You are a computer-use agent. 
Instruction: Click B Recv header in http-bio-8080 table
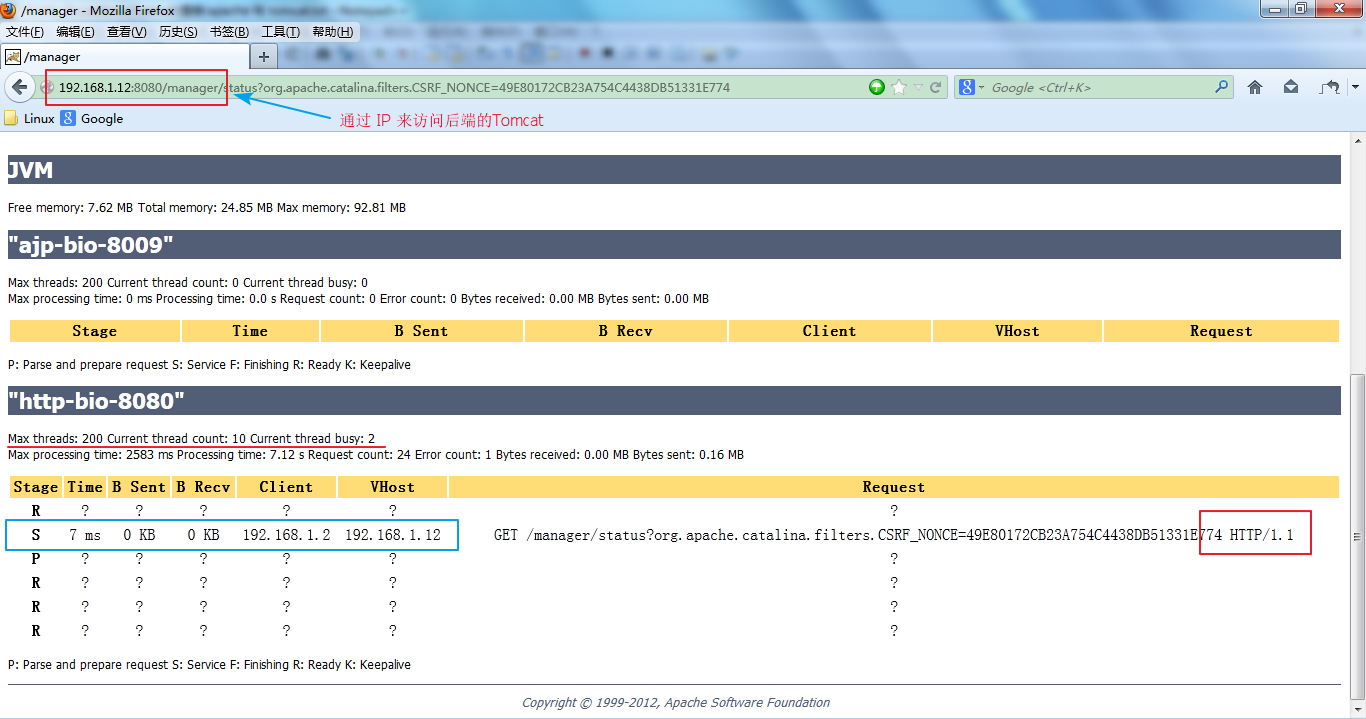click(203, 487)
